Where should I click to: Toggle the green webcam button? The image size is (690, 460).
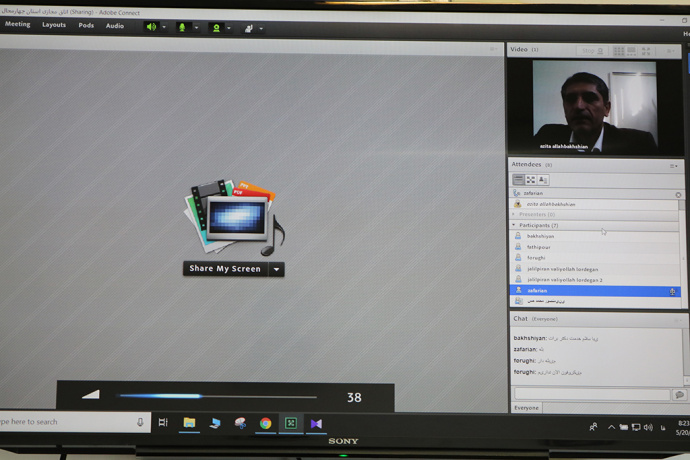click(x=215, y=27)
